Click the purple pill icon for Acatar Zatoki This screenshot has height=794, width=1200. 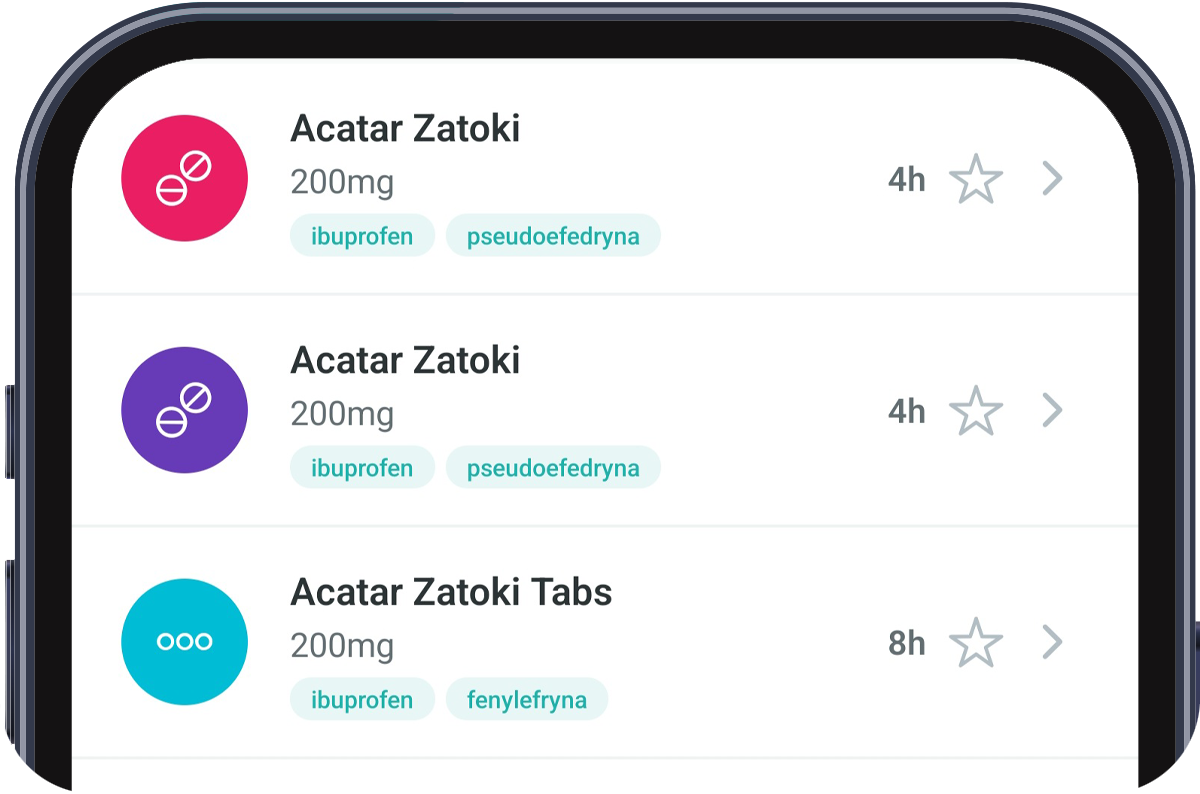click(184, 410)
